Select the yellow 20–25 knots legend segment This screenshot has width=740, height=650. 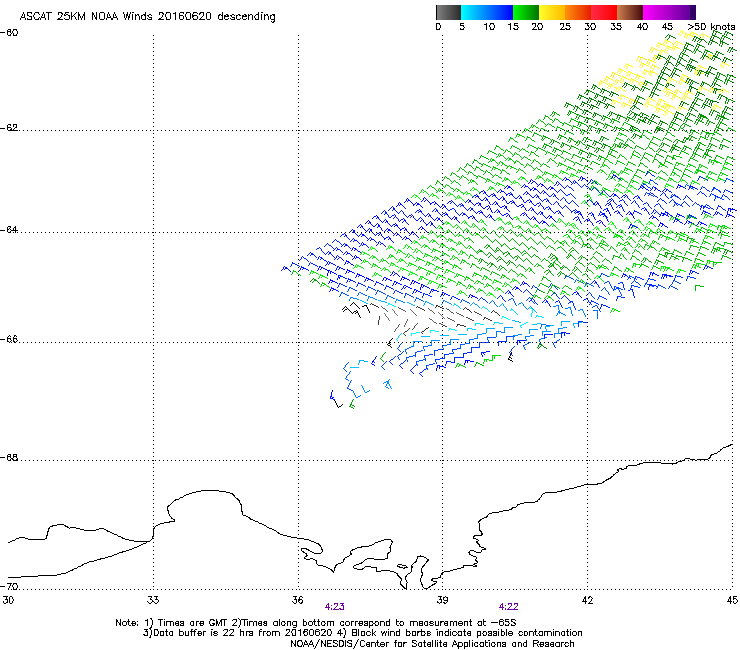(552, 12)
